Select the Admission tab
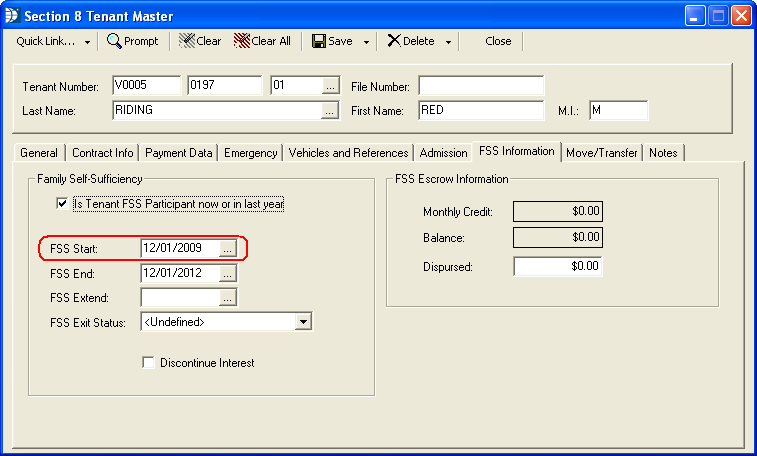This screenshot has width=757, height=456. 443,153
